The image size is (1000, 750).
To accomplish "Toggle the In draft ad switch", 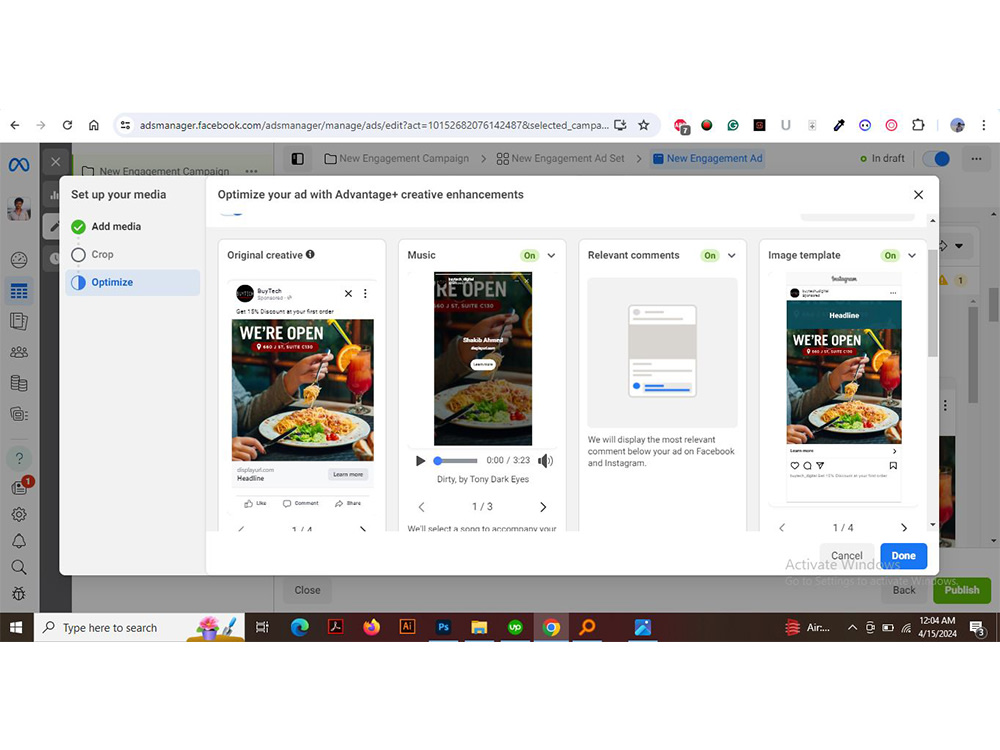I will [x=936, y=159].
